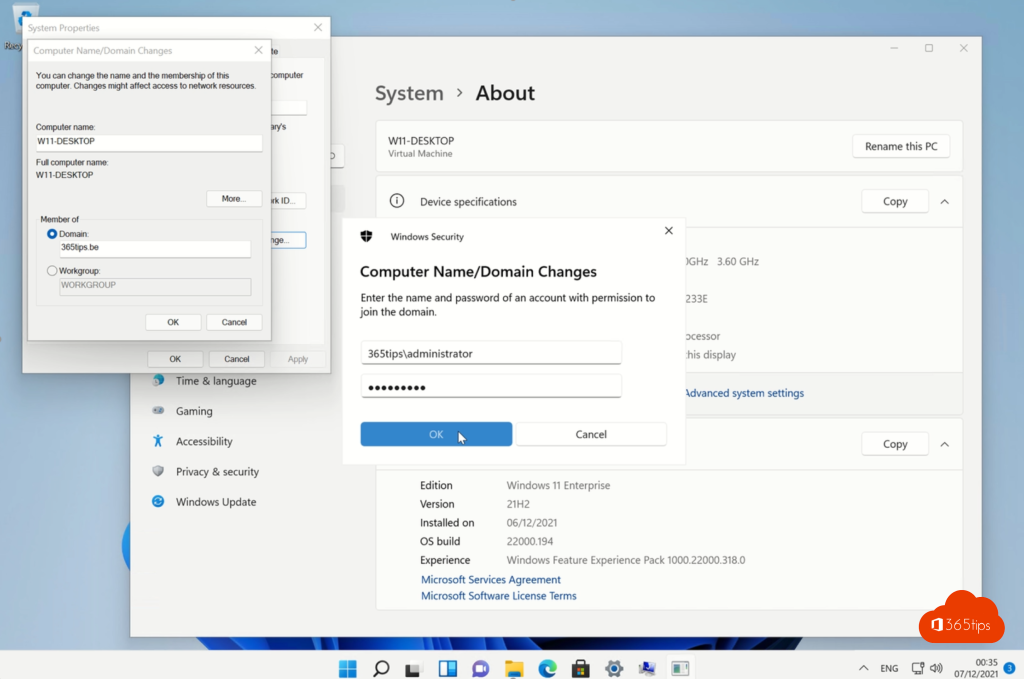Show hidden tray icons chevron
The width and height of the screenshot is (1024, 679).
coord(863,668)
